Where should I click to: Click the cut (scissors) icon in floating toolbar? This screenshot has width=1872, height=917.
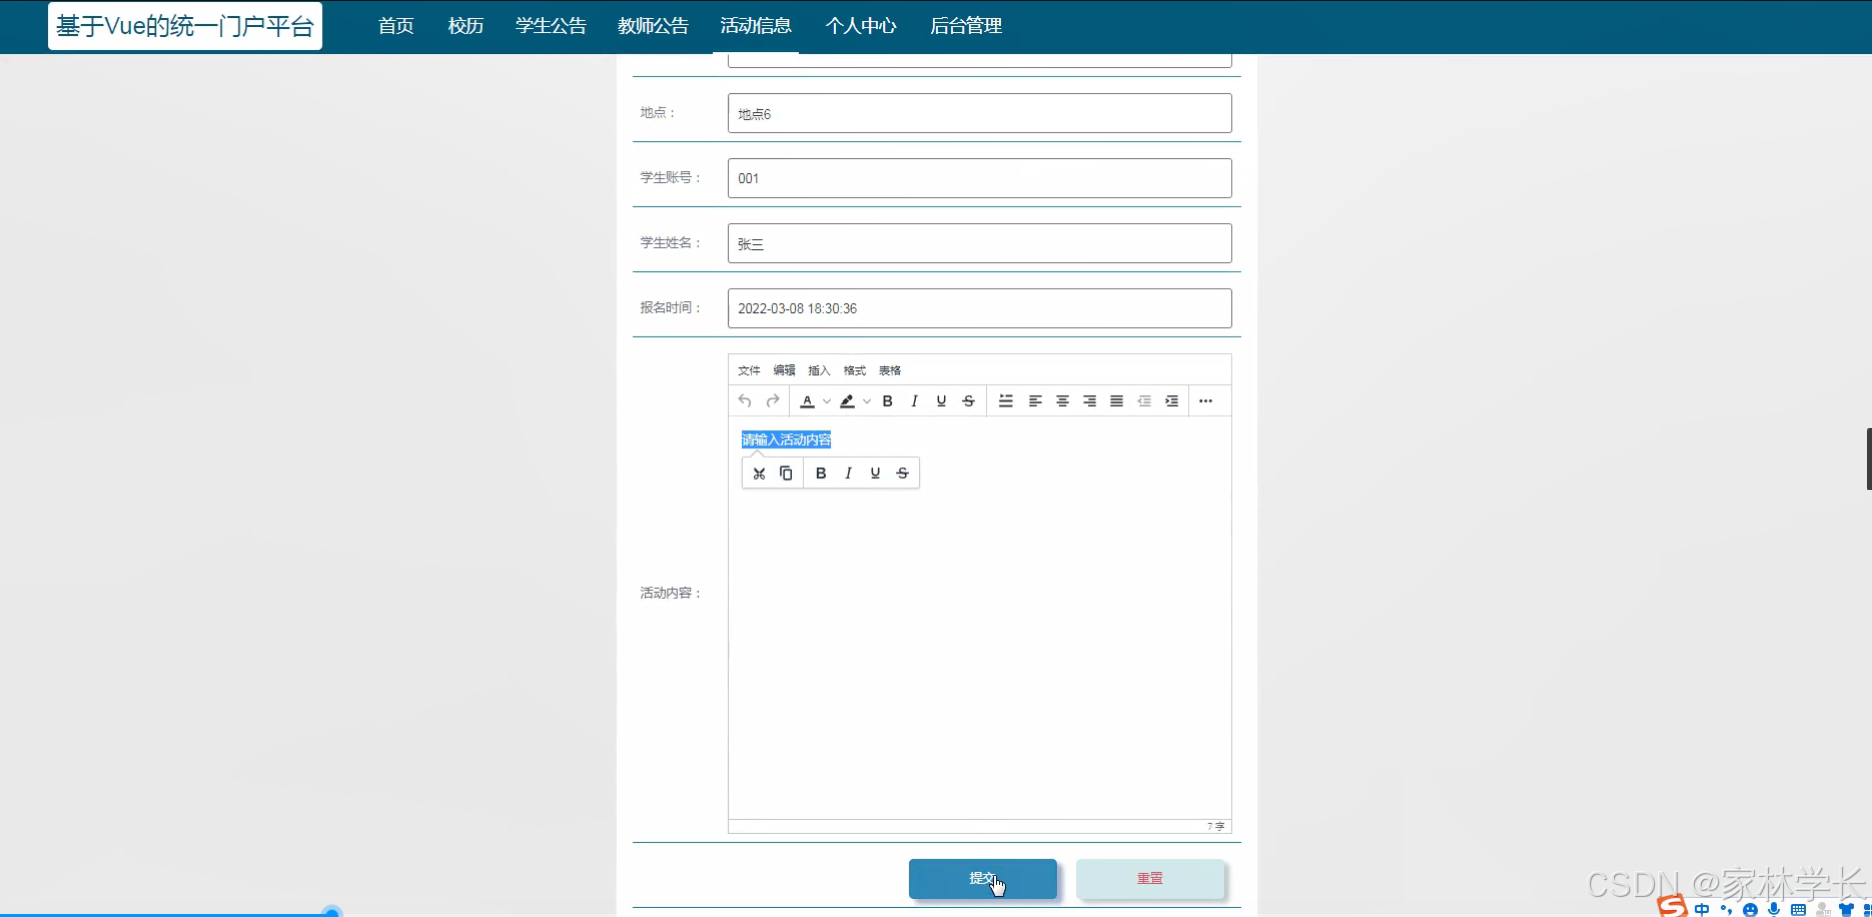pos(759,472)
